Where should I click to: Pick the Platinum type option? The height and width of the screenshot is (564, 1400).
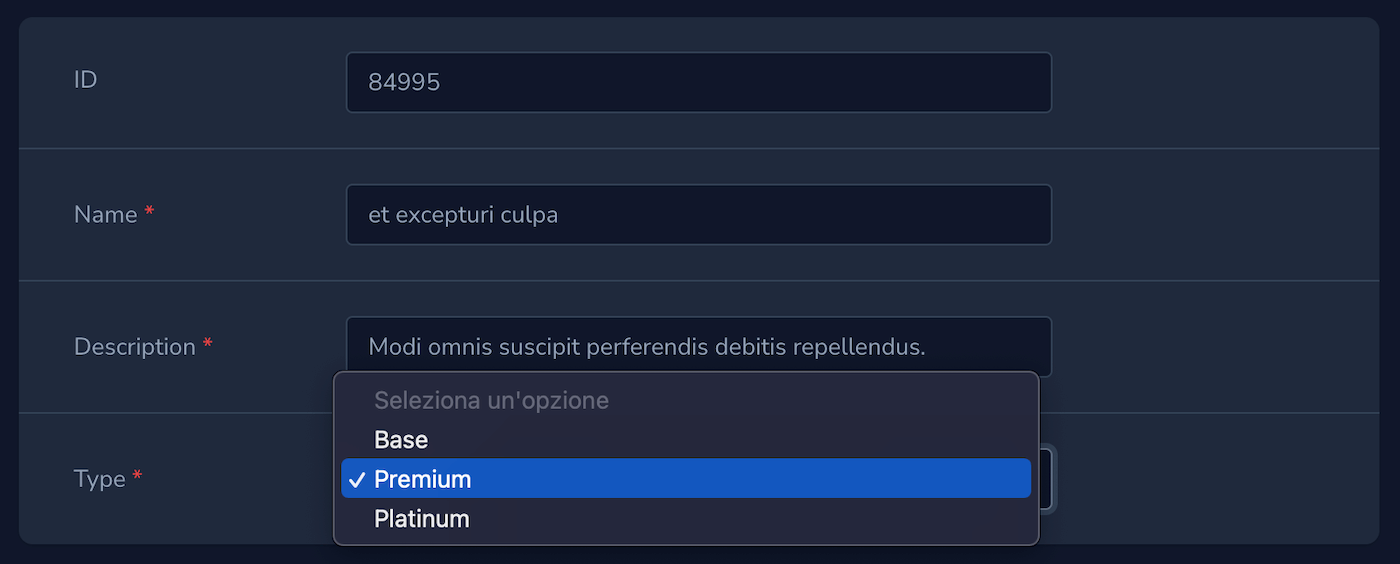[x=421, y=519]
